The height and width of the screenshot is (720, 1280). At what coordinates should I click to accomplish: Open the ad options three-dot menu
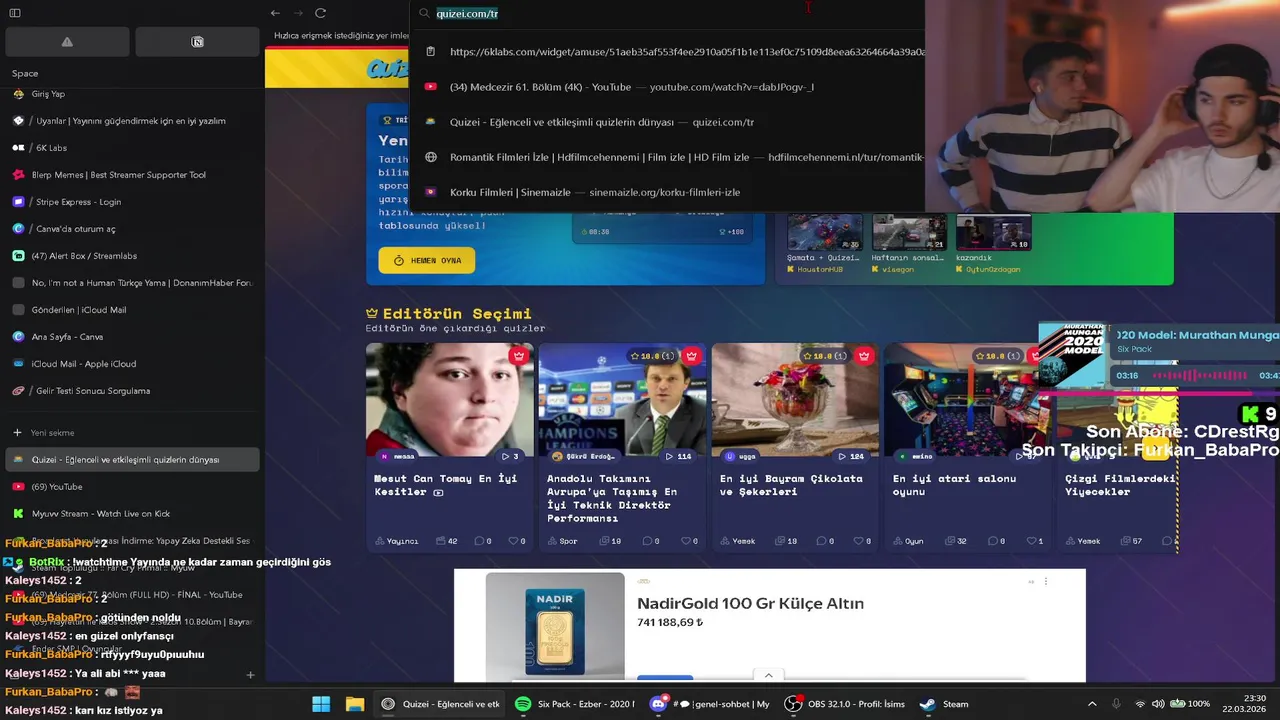point(1046,581)
